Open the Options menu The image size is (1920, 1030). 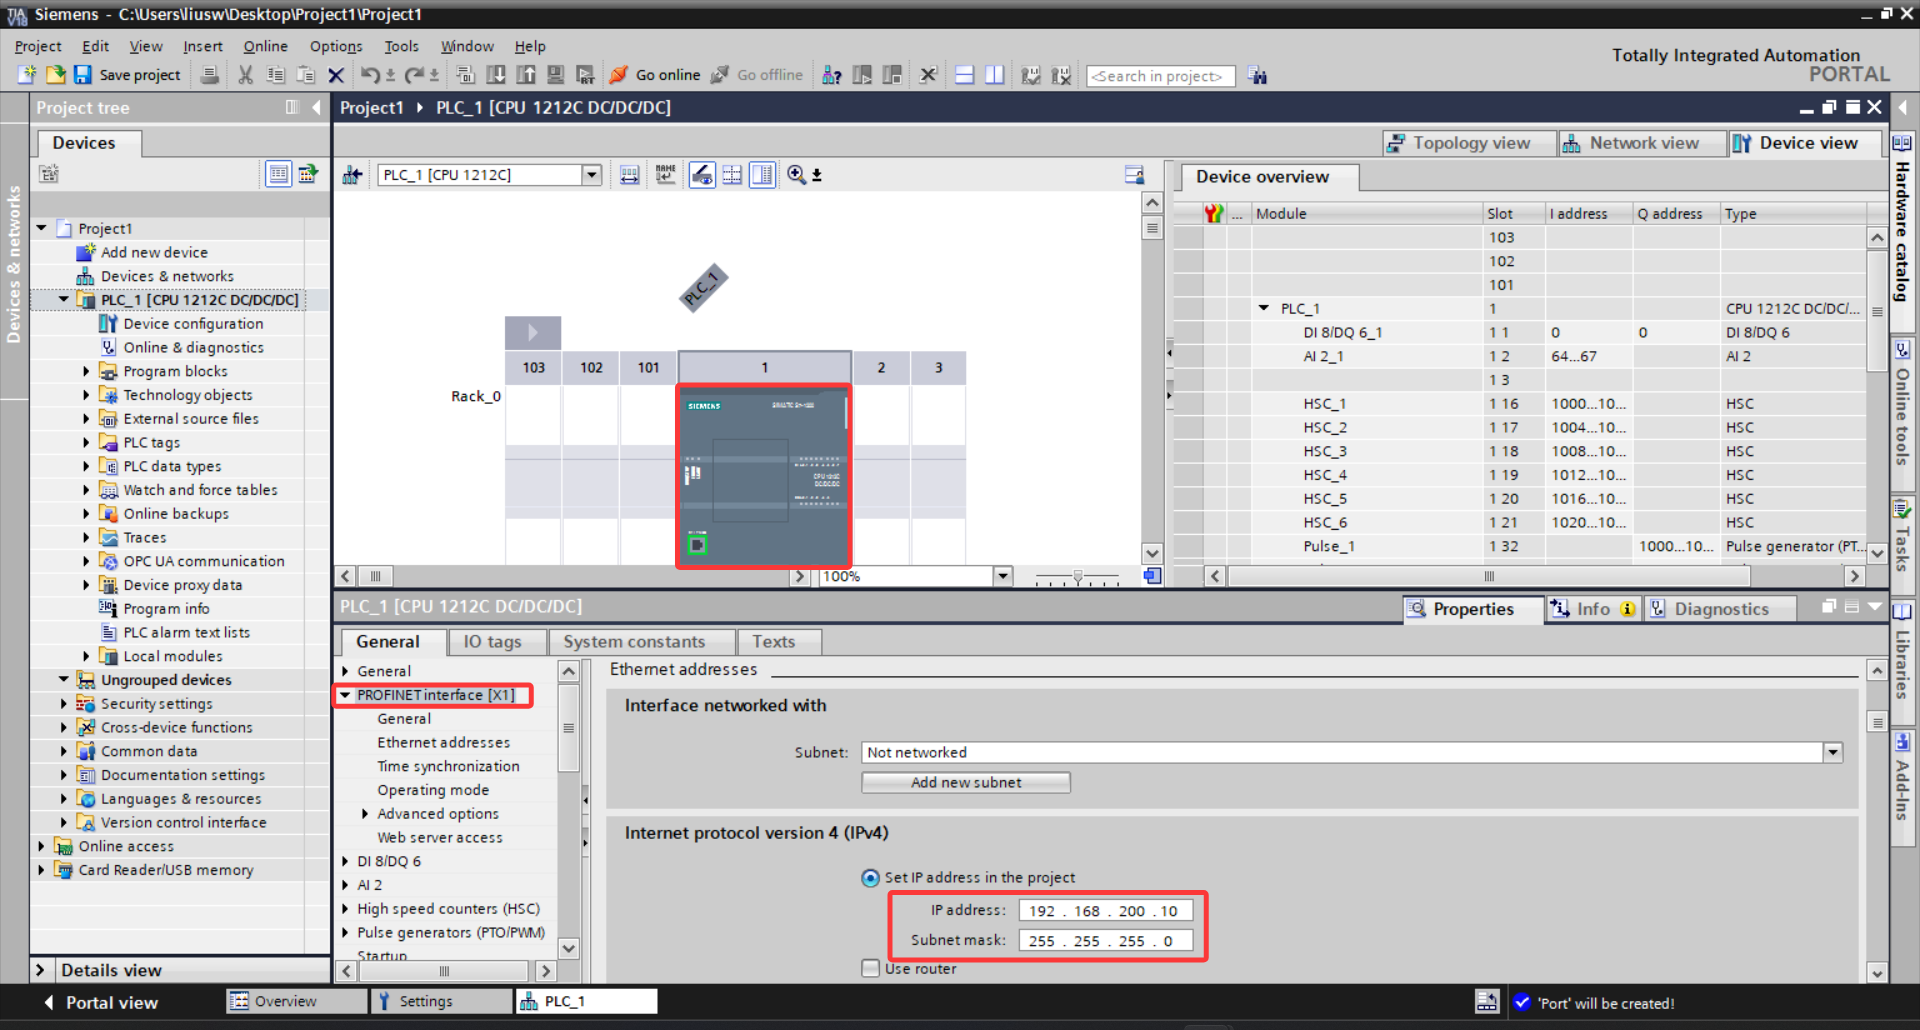click(336, 46)
